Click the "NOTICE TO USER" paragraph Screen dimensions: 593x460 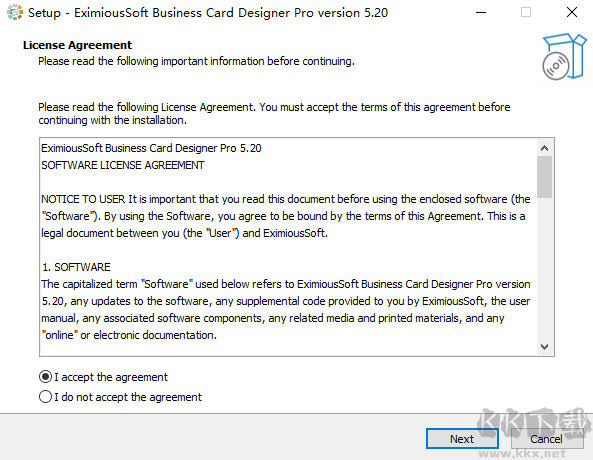tap(286, 216)
